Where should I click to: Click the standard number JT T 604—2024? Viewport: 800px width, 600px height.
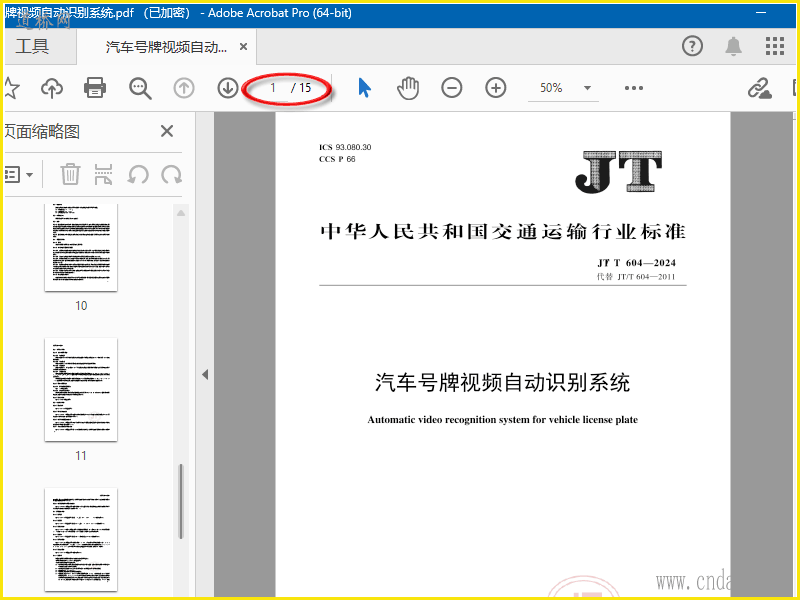coord(637,263)
